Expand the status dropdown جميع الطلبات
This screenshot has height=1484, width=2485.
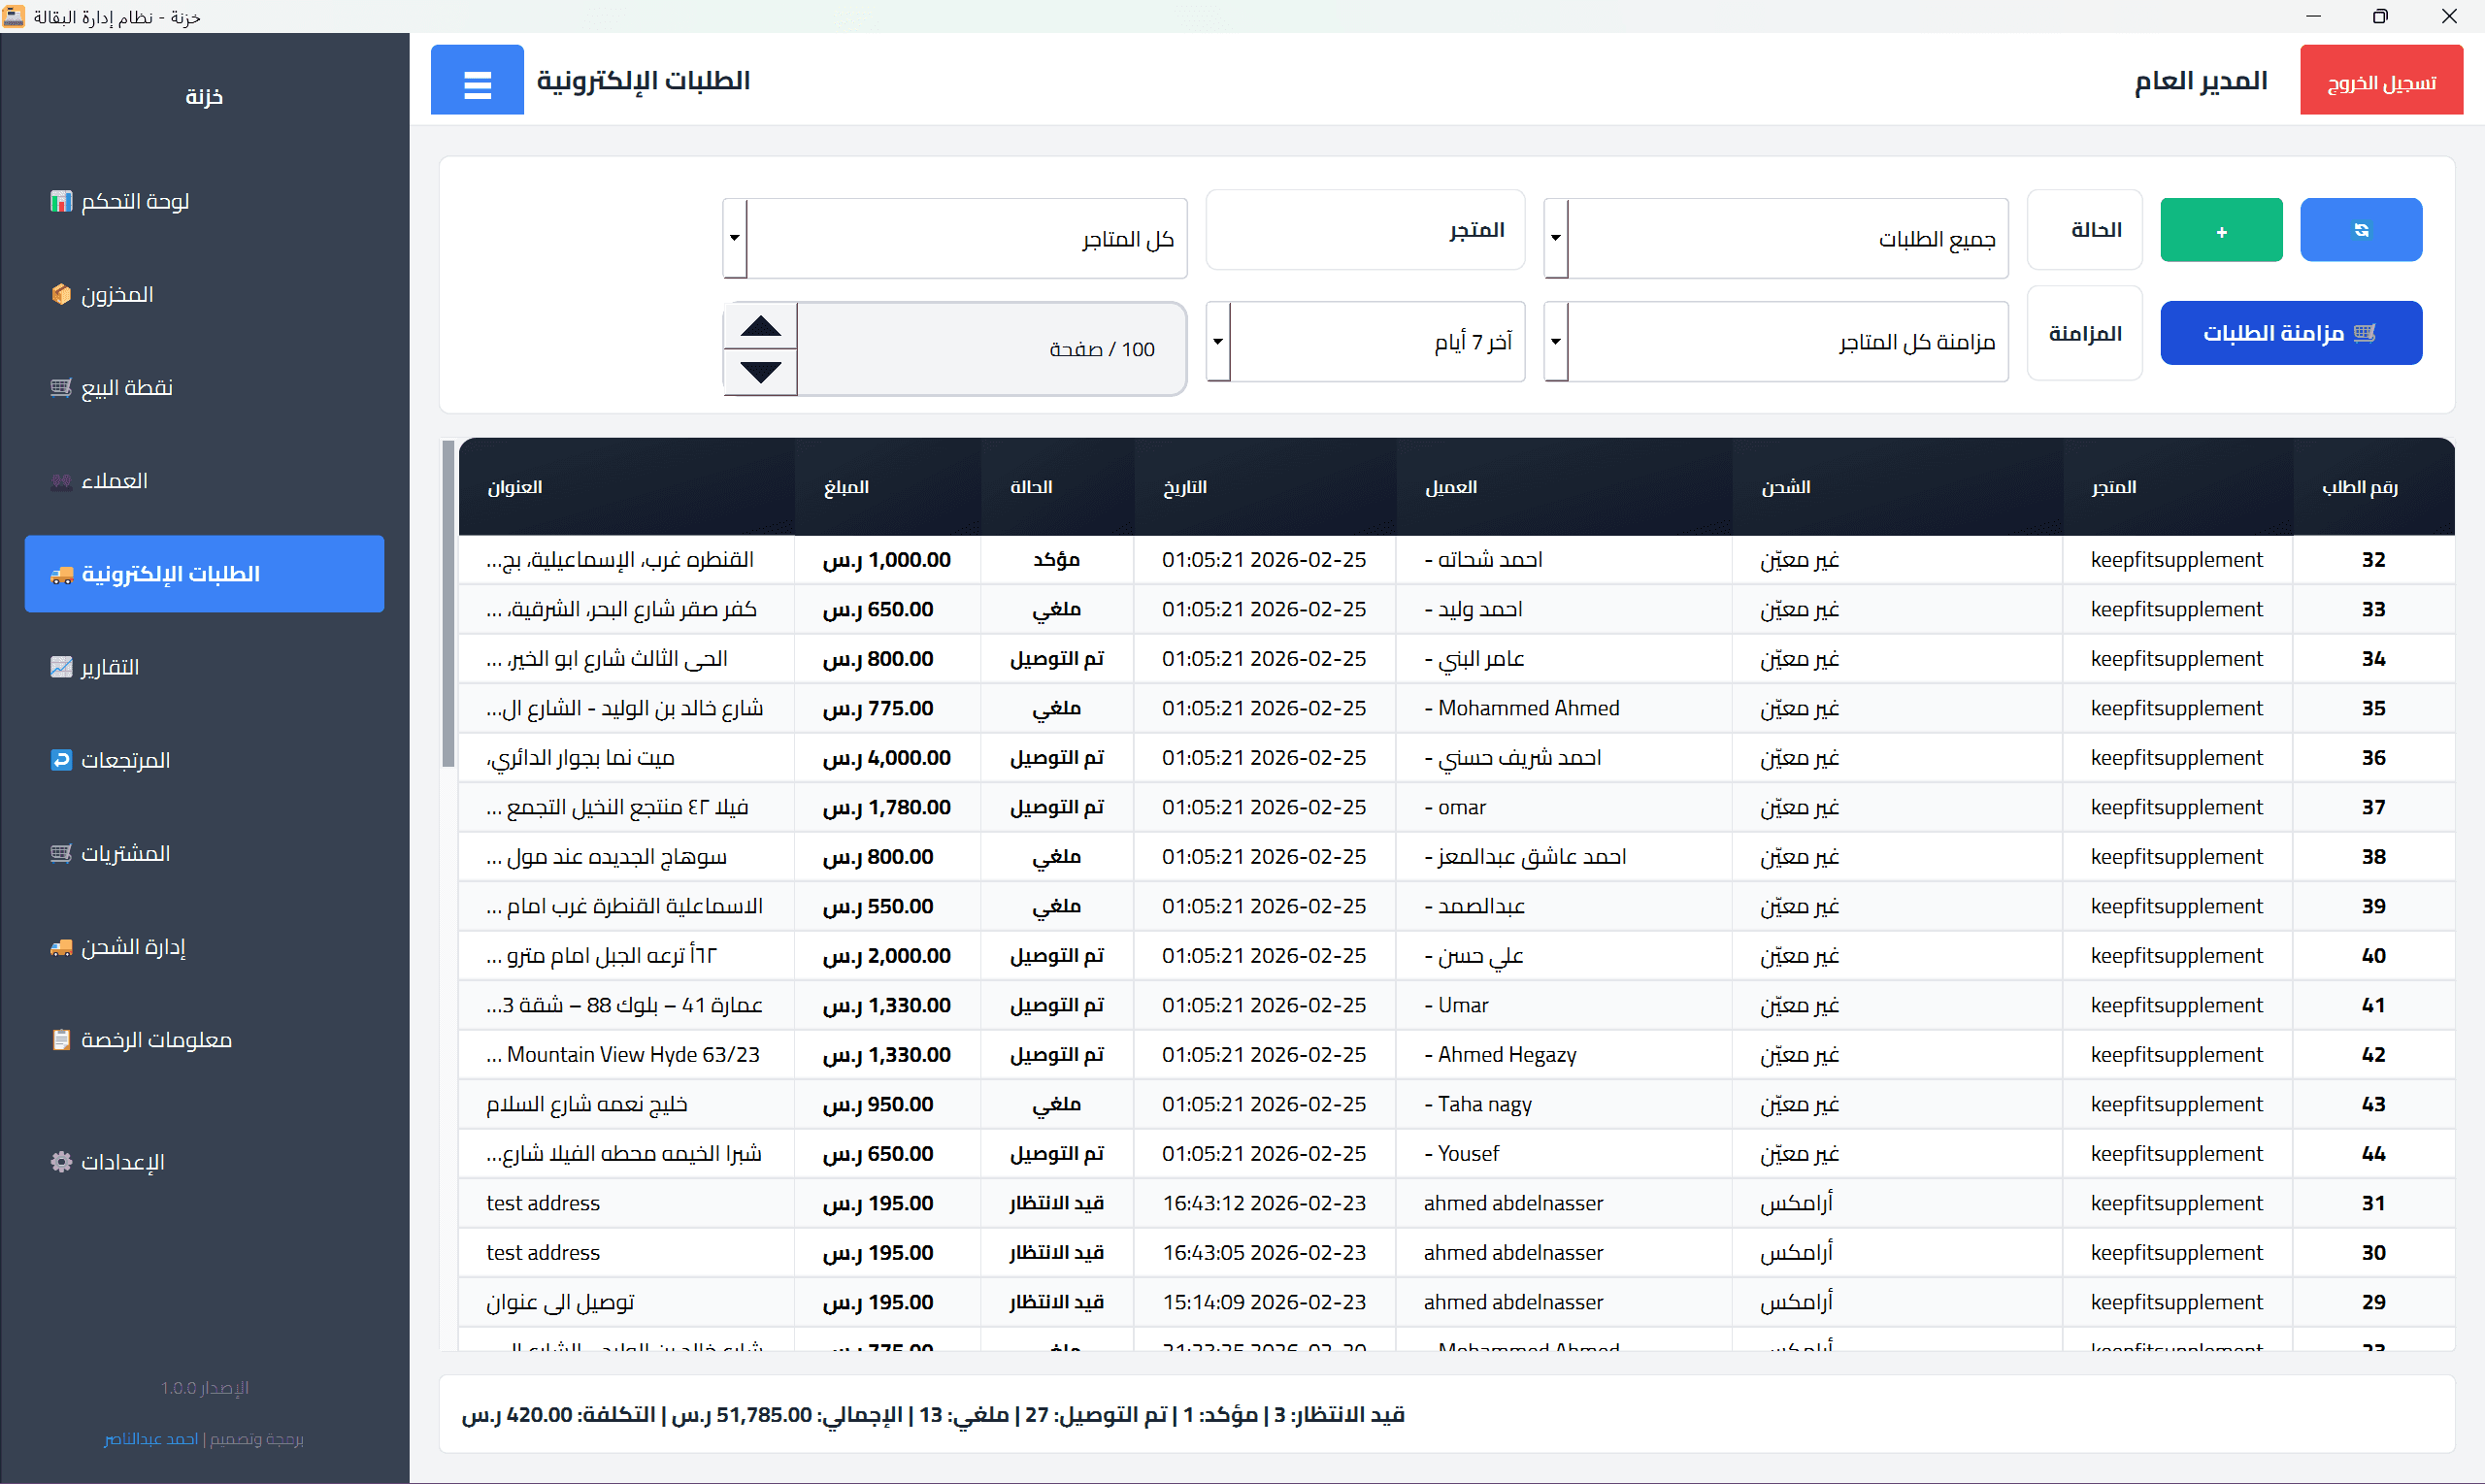pos(1776,238)
